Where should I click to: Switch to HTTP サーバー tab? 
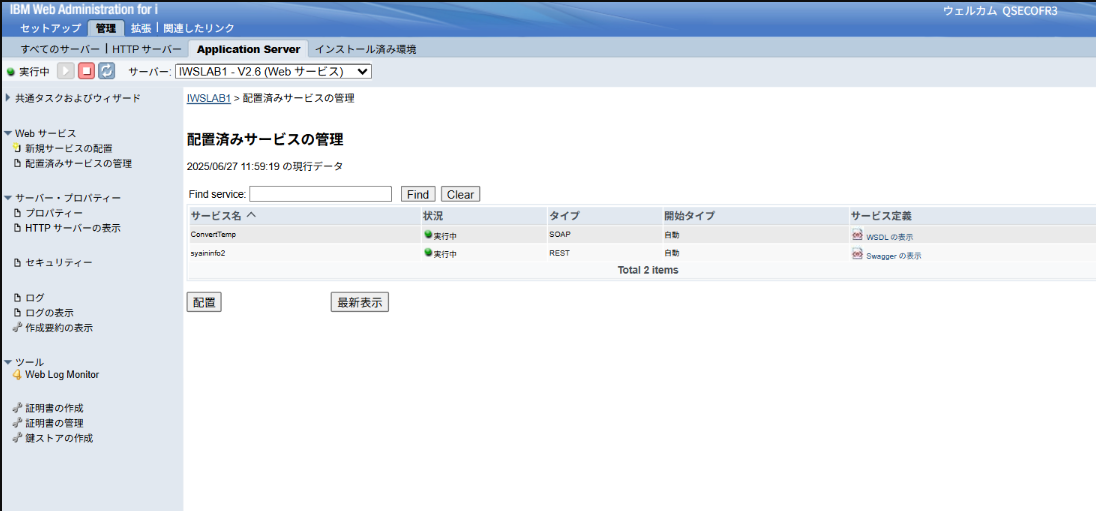click(147, 50)
